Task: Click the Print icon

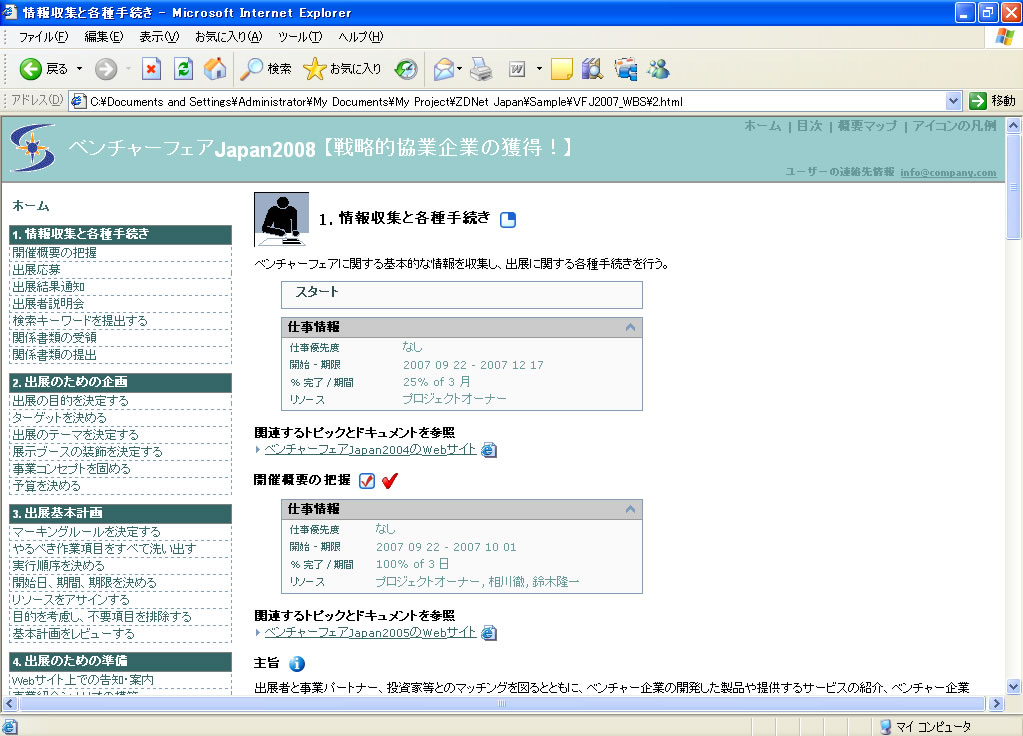Action: [481, 69]
